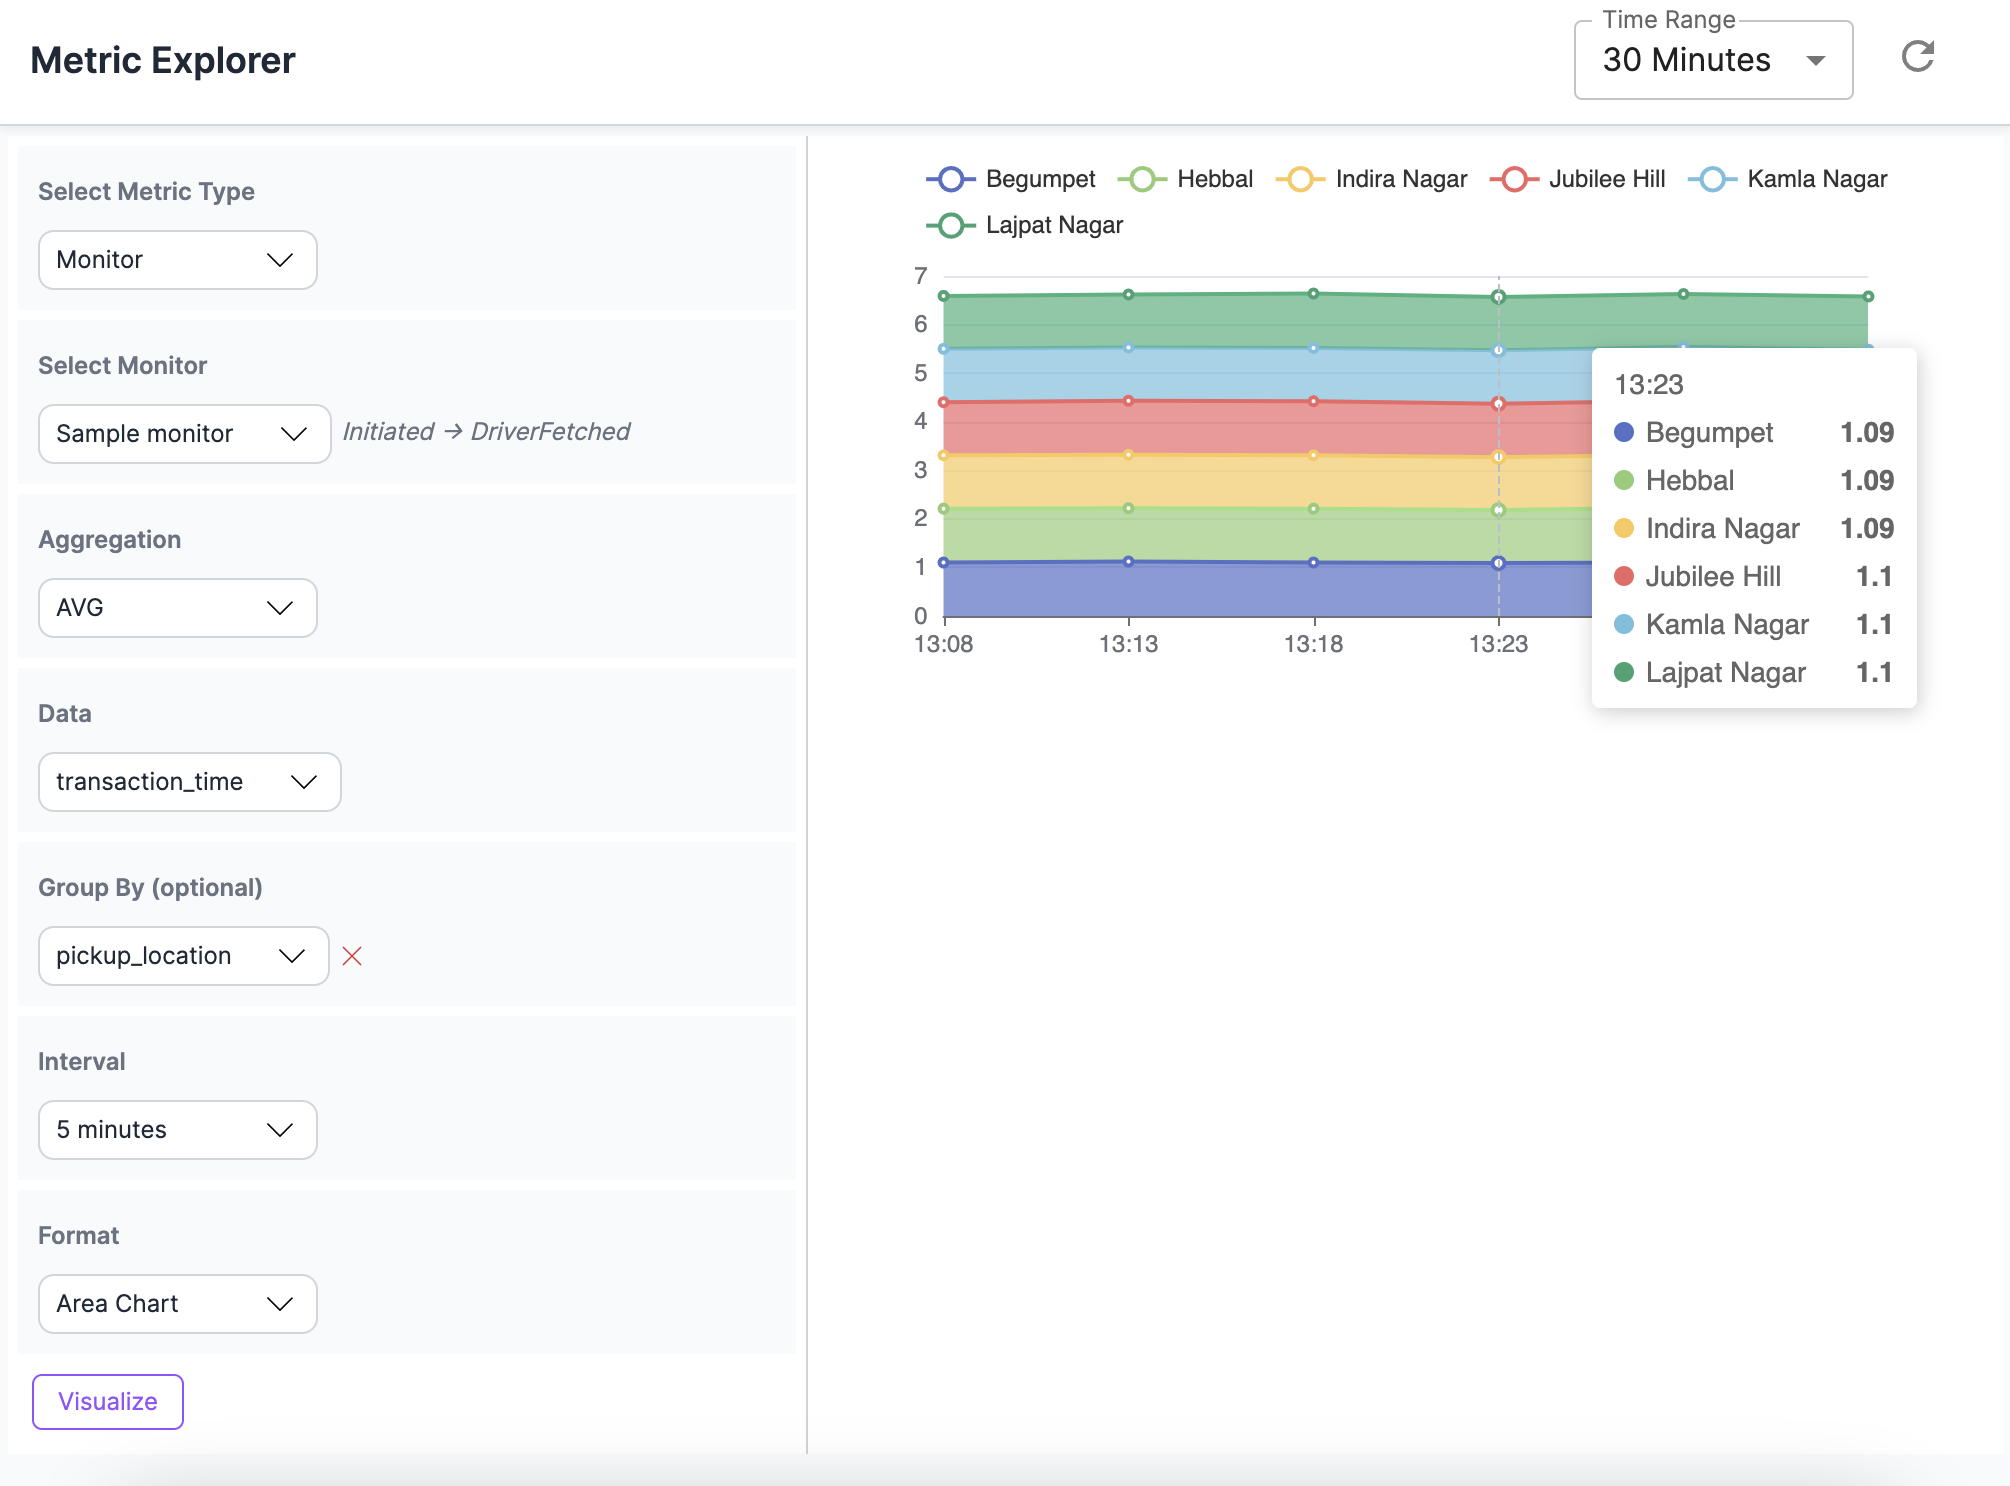The height and width of the screenshot is (1486, 2010).
Task: Open the AVG aggregation dropdown
Action: [177, 608]
